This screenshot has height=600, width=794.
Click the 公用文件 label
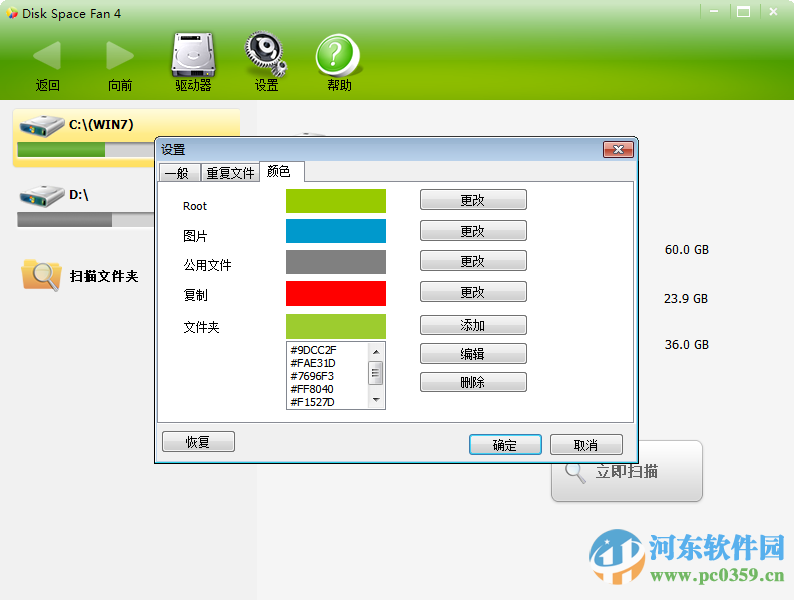coord(207,265)
